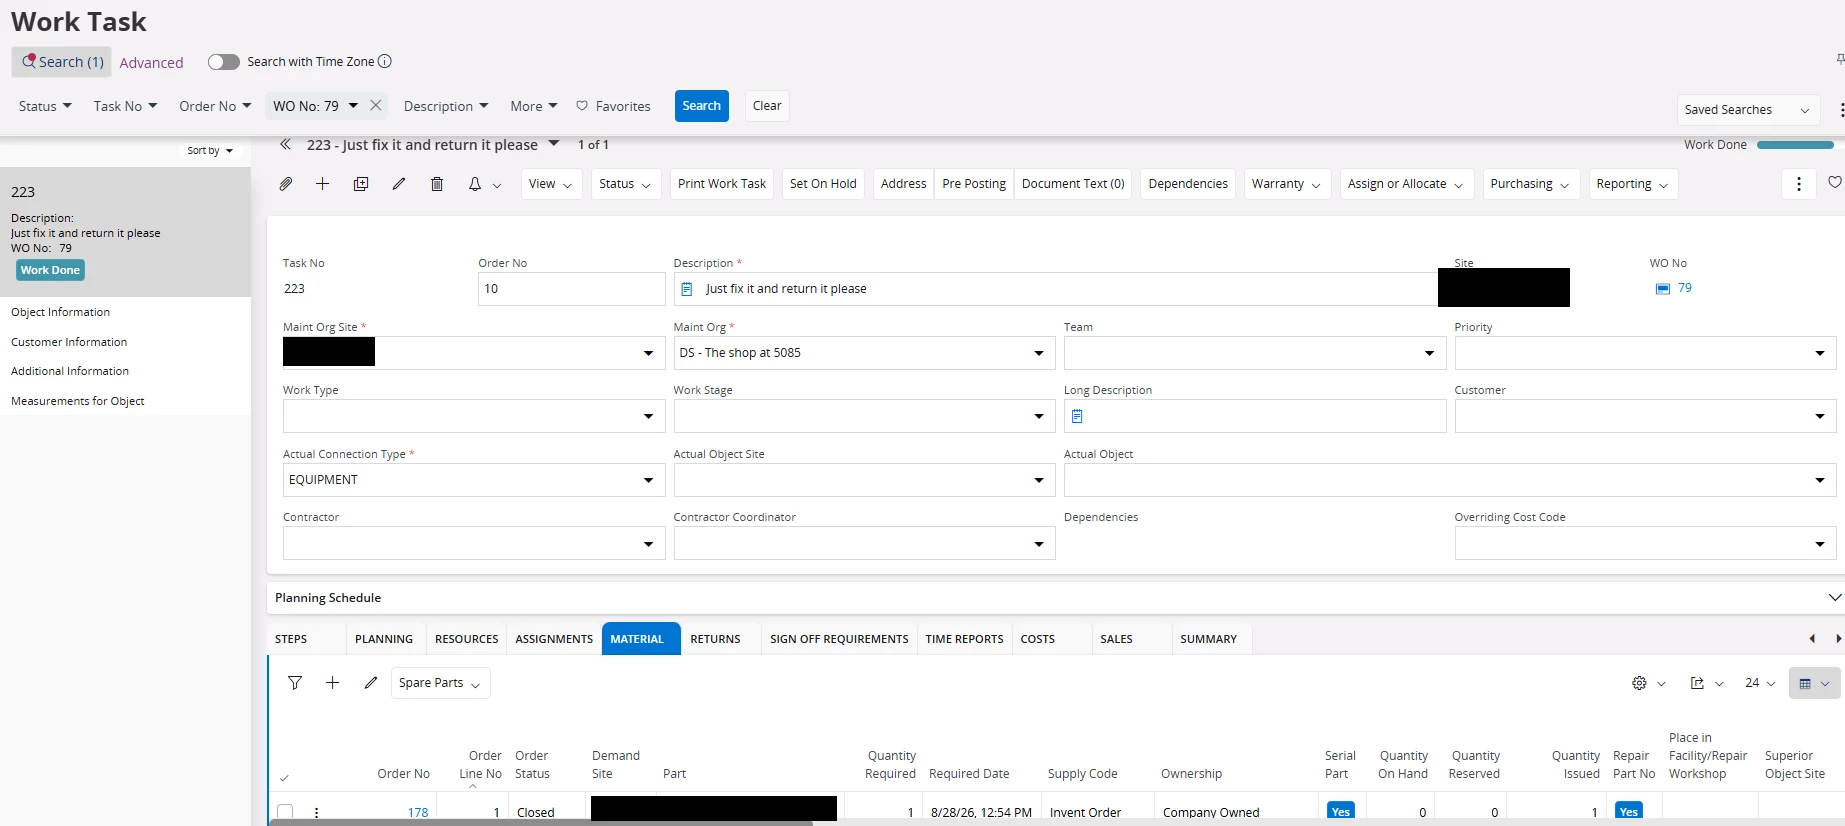Image resolution: width=1845 pixels, height=826 pixels.
Task: Open the Description note editor icon
Action: 687,289
